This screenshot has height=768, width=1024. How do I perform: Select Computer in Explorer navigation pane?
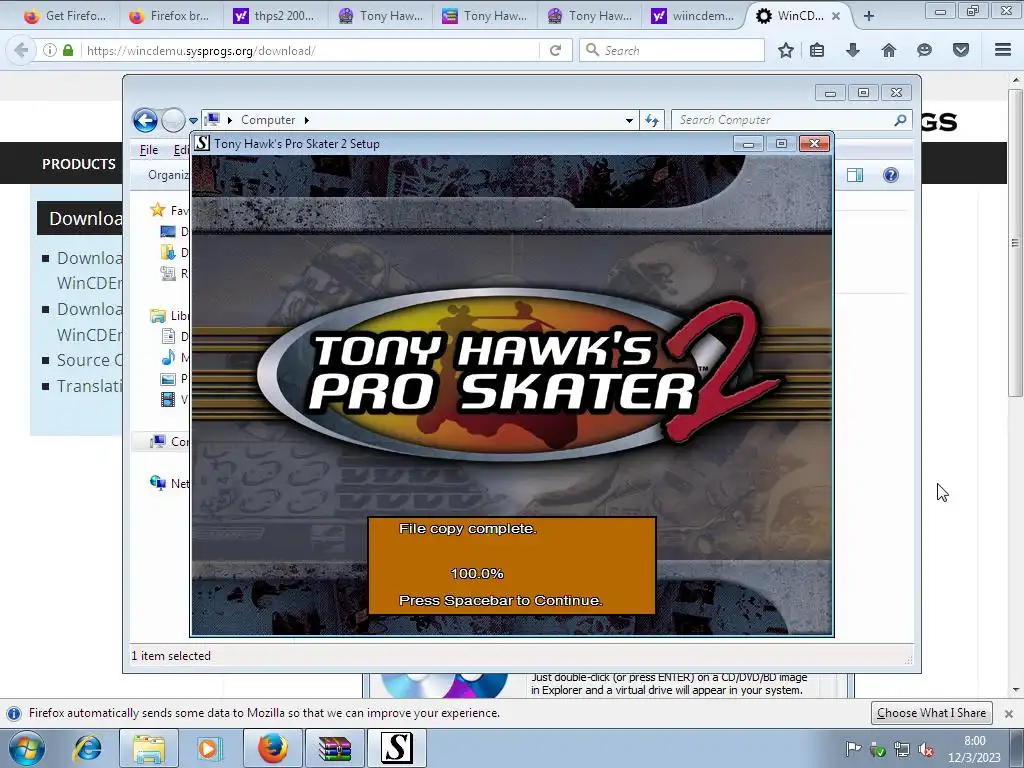(169, 441)
